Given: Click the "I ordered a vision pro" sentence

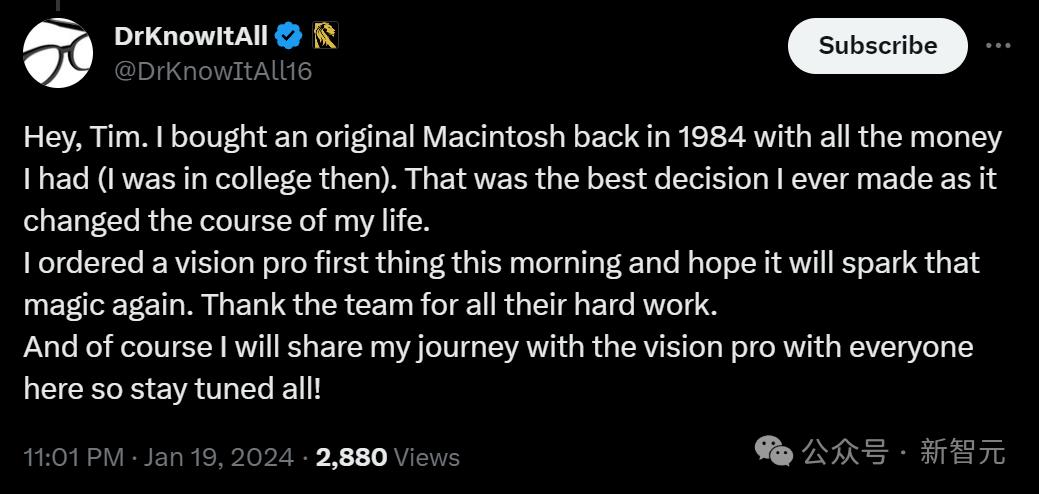Looking at the screenshot, I should [200, 263].
